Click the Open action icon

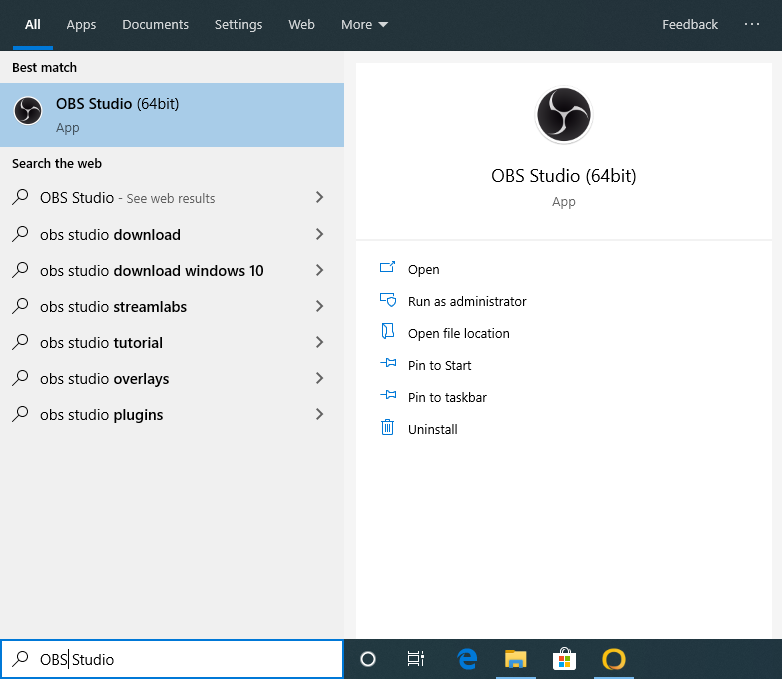pyautogui.click(x=388, y=268)
